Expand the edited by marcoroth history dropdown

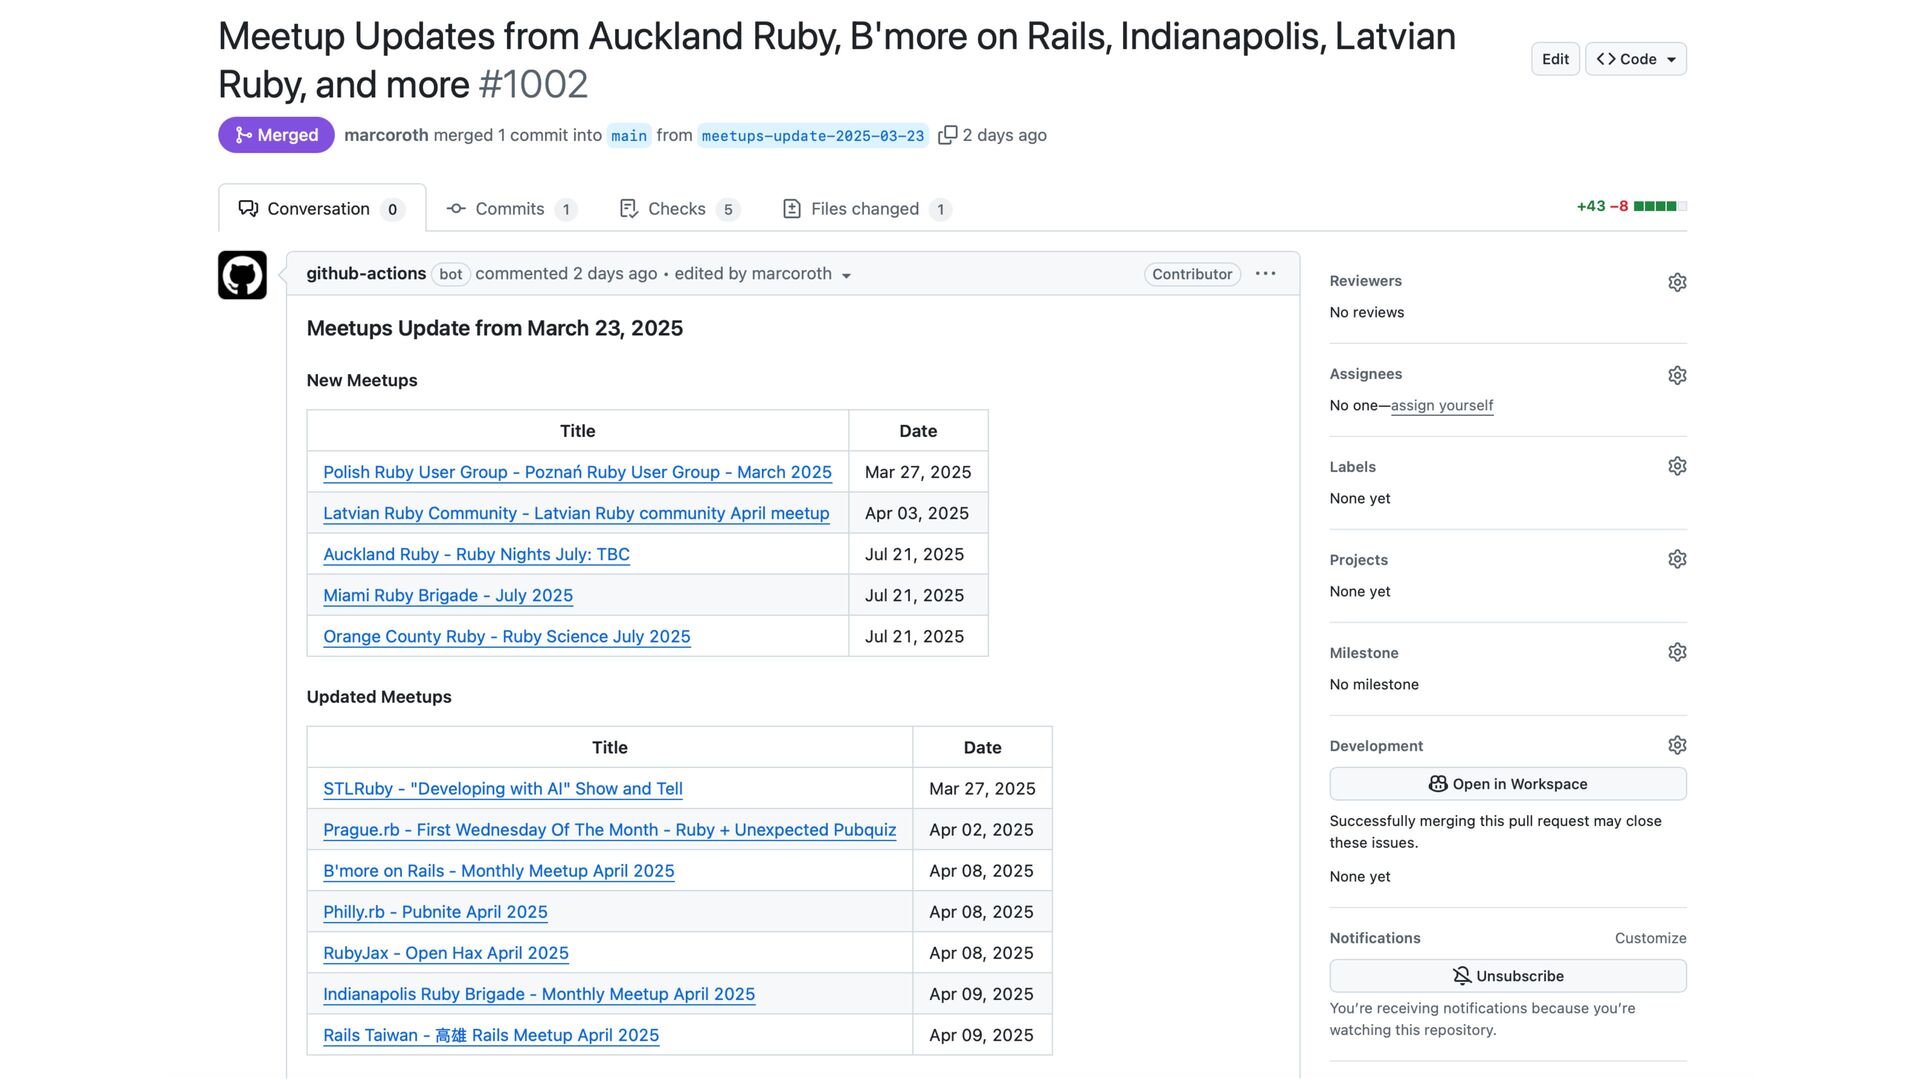click(x=846, y=276)
